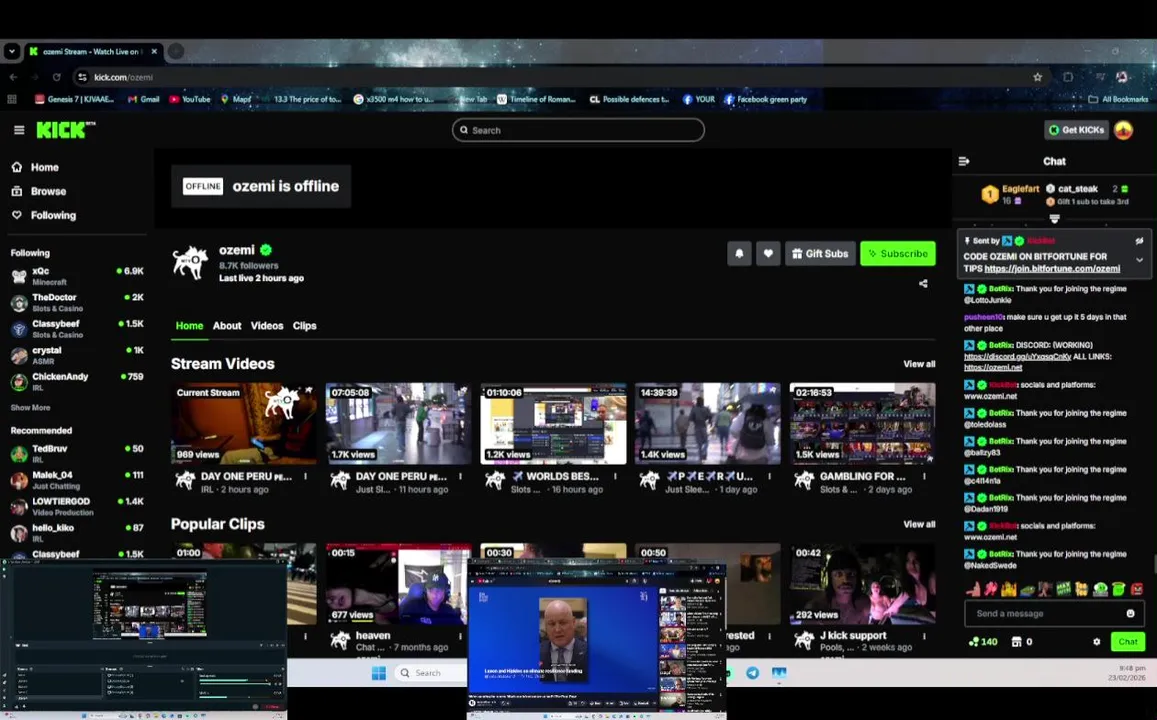Open the 01:10:06 WORLDS BES video thumbnail

click(553, 423)
